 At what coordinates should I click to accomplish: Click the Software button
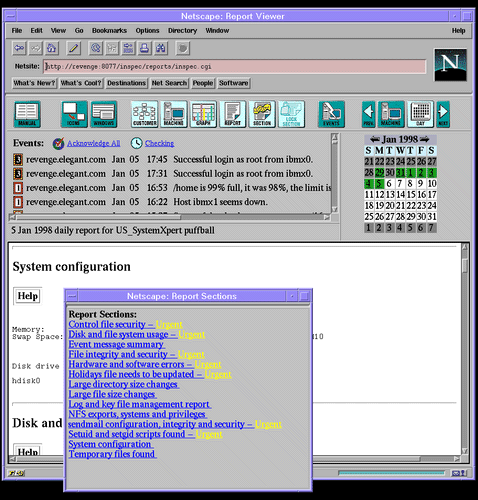pyautogui.click(x=234, y=83)
